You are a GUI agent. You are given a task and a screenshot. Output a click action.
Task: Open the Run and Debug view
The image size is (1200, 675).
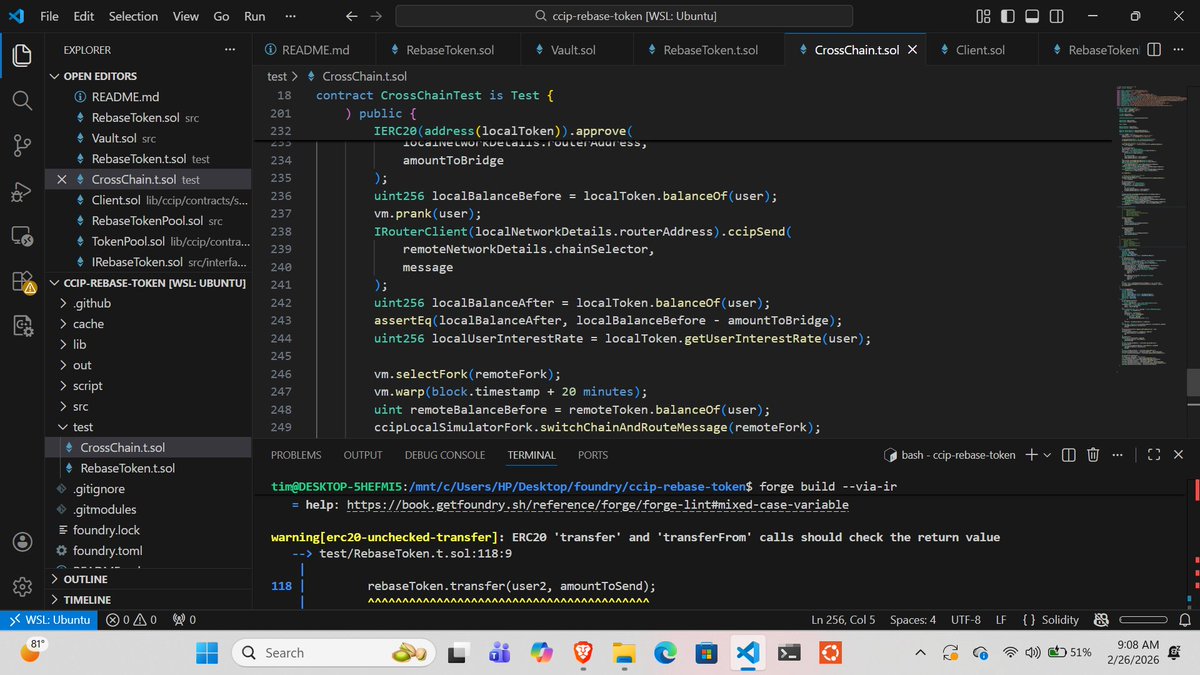21,190
